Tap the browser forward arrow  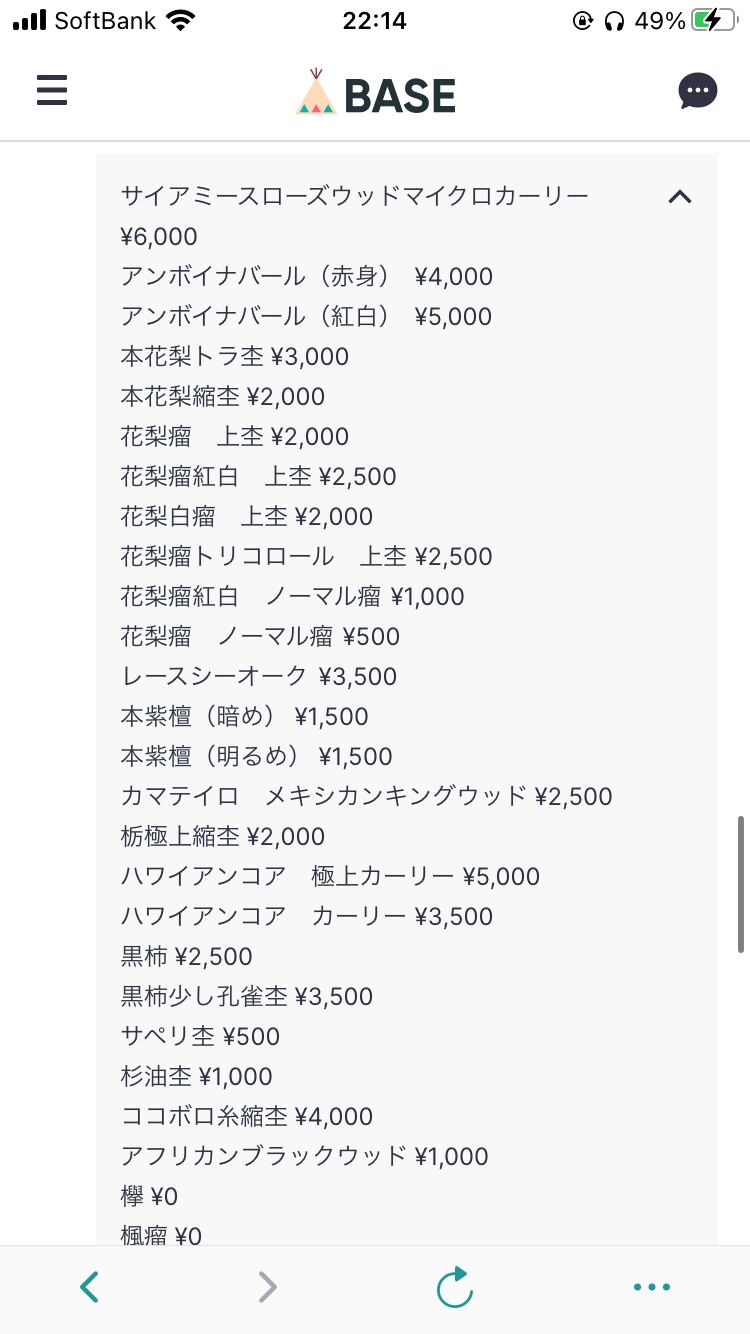coord(267,1286)
